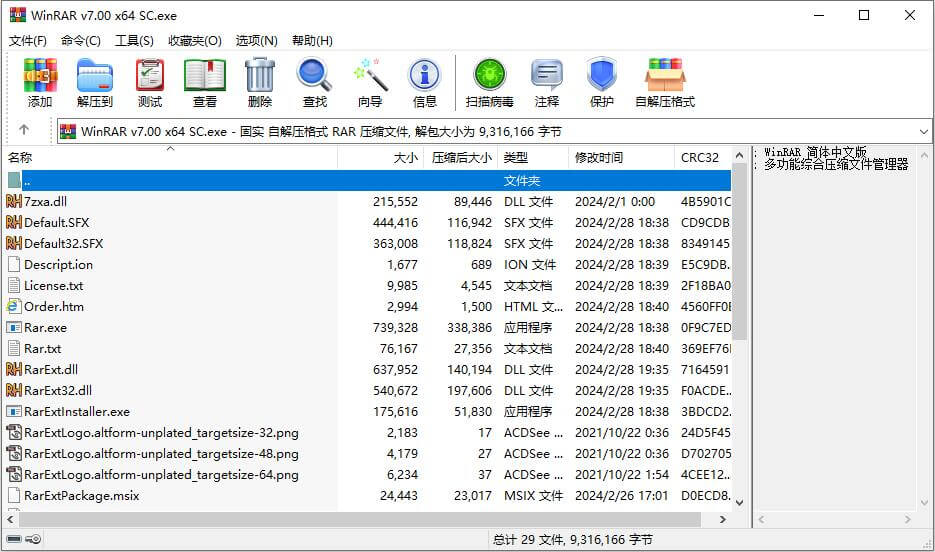
Task: Open the 命令(C) menu
Action: [x=81, y=41]
